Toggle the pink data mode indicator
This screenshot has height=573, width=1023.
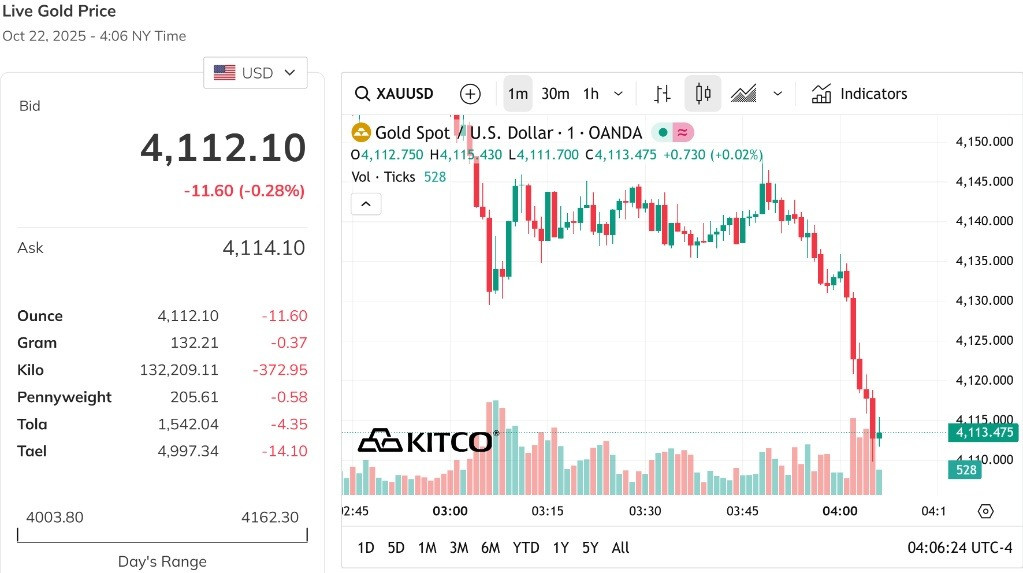coord(682,132)
